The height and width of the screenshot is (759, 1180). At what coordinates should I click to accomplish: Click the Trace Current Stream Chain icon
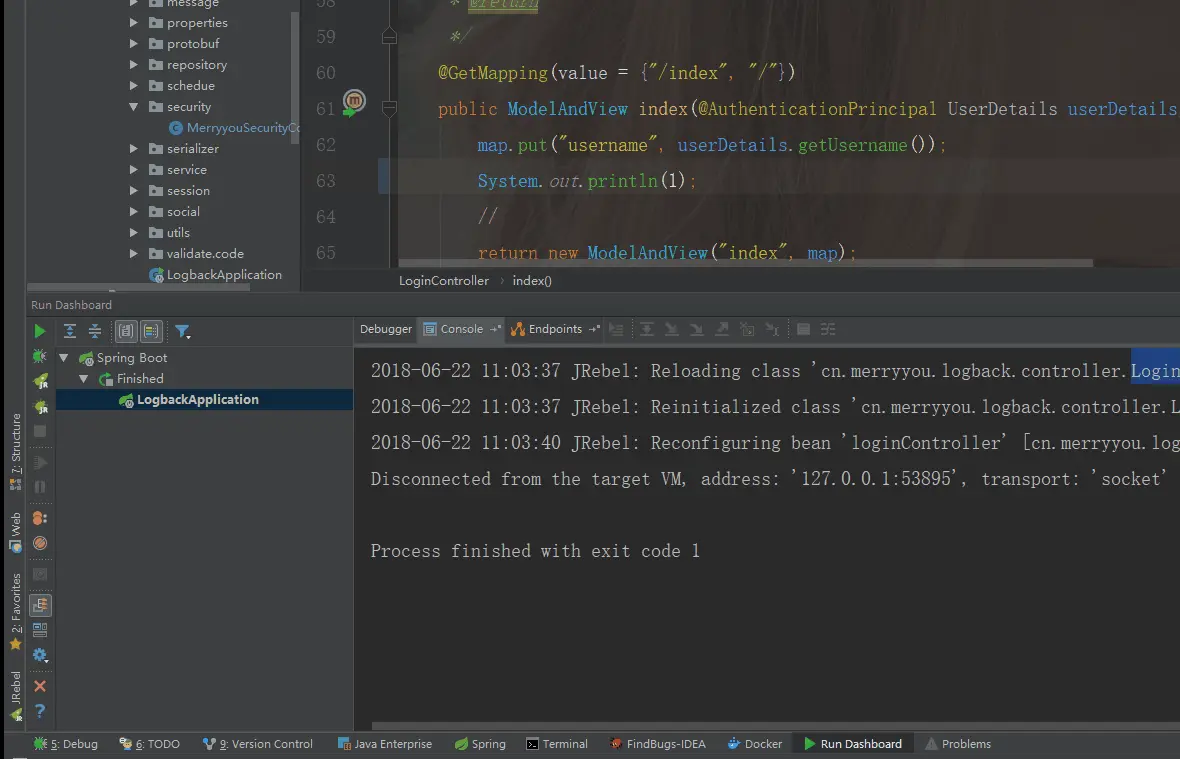[x=828, y=329]
